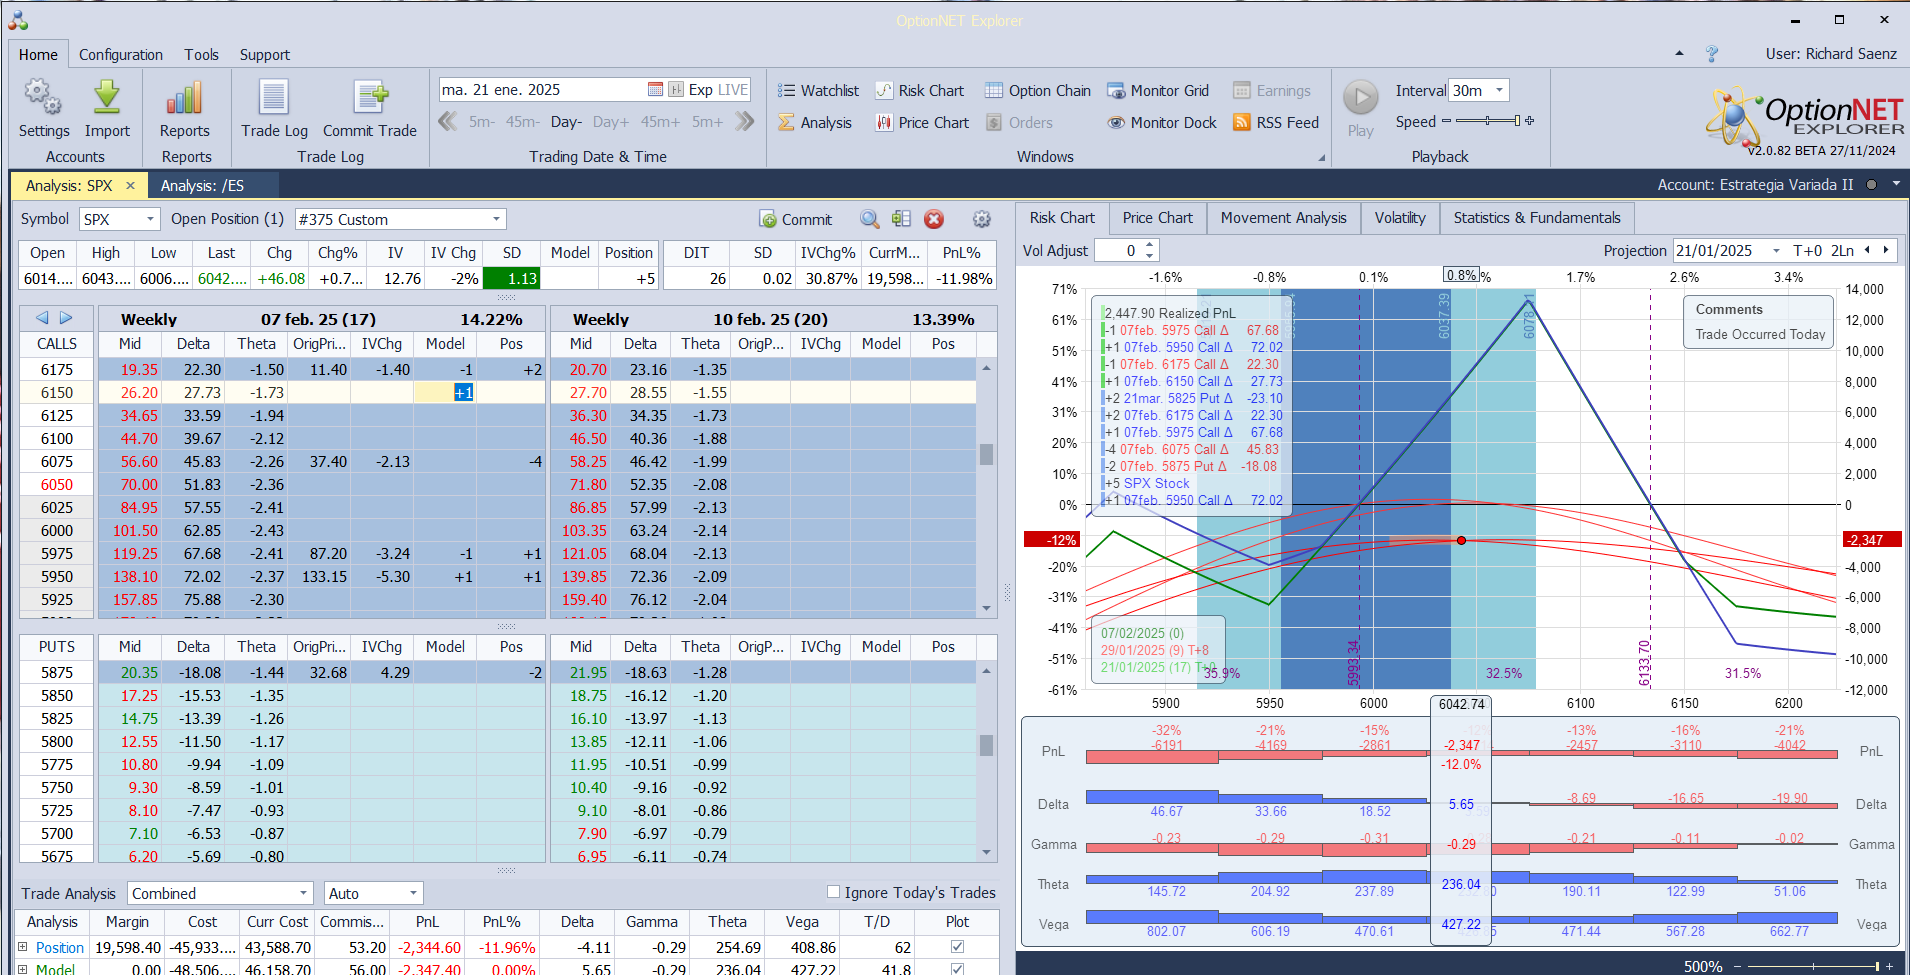Click the Commit Trade icon
The height and width of the screenshot is (975, 1910).
pos(370,97)
